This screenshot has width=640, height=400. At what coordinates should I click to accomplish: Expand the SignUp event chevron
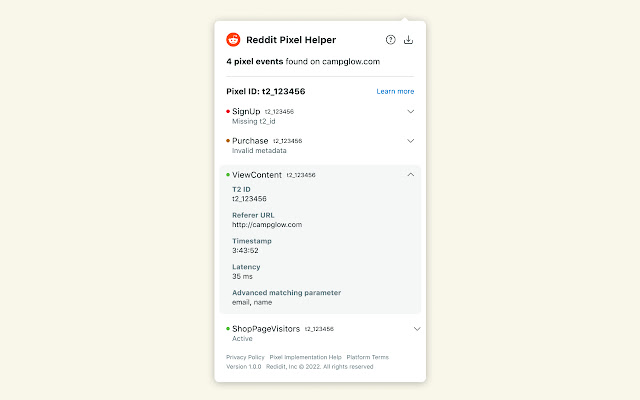411,111
